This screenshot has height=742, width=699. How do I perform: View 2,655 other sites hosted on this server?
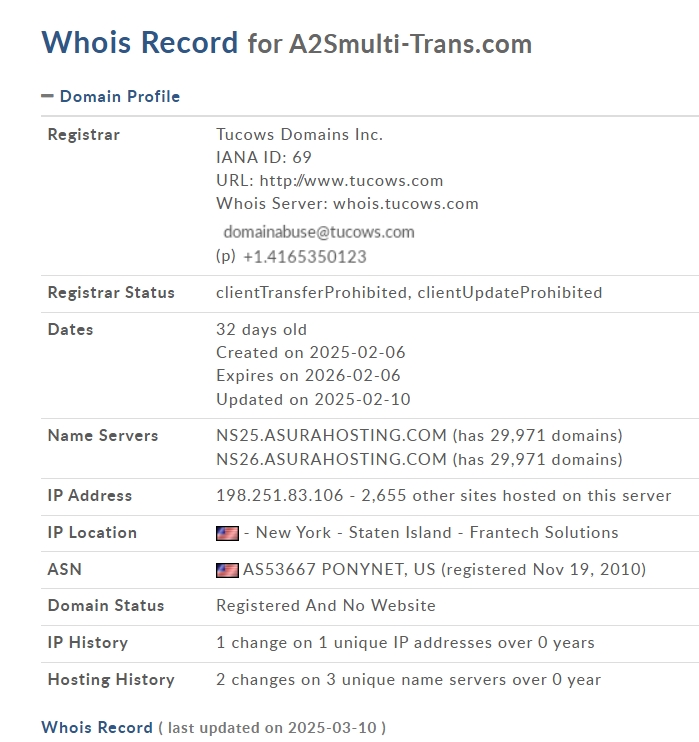click(x=516, y=495)
